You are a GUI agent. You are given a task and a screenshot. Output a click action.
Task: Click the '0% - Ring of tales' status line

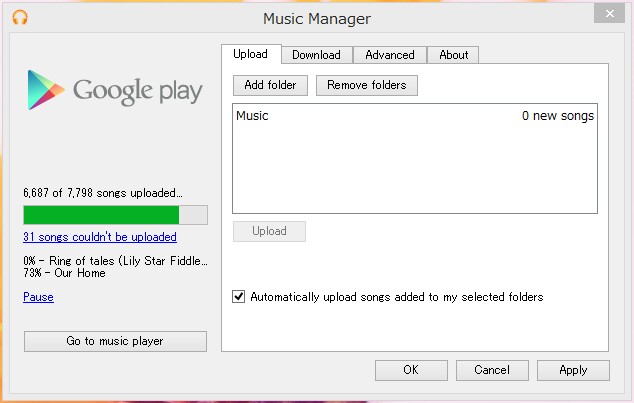115,261
